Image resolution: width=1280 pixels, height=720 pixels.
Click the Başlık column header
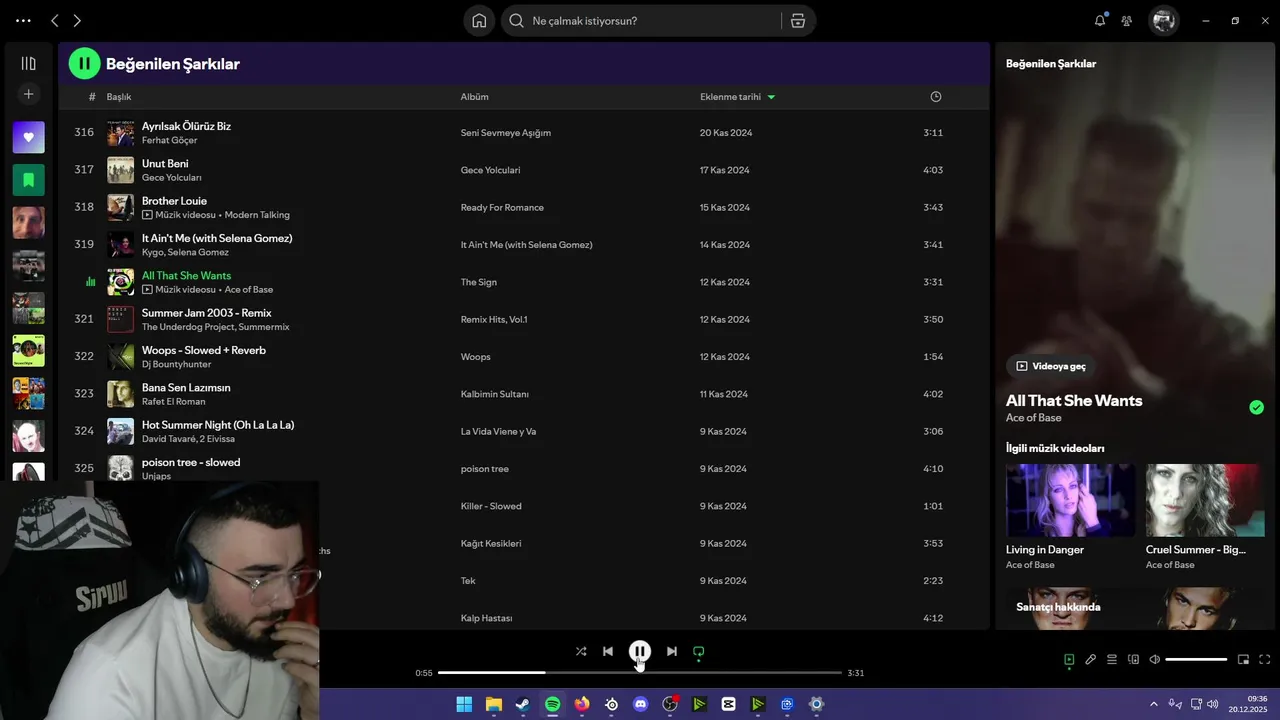(x=119, y=97)
